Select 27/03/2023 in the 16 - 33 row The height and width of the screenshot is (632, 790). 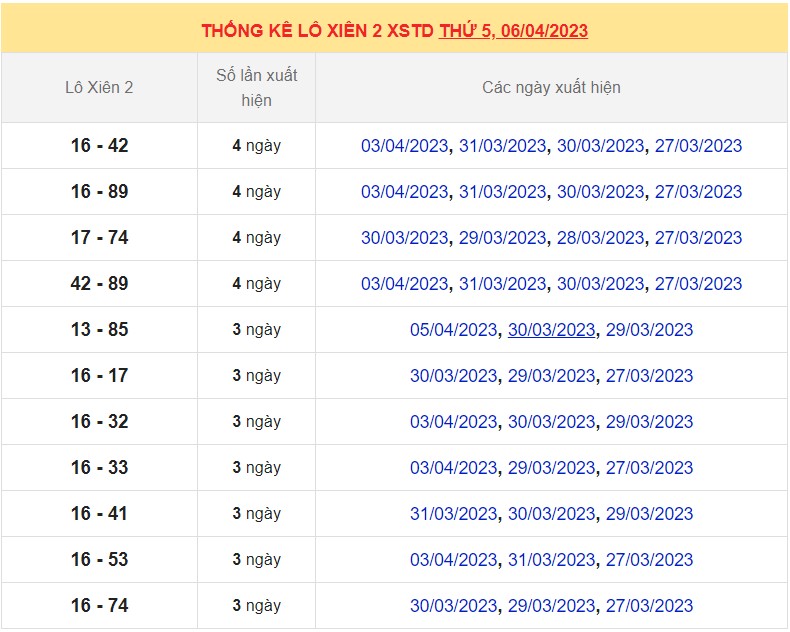[649, 468]
